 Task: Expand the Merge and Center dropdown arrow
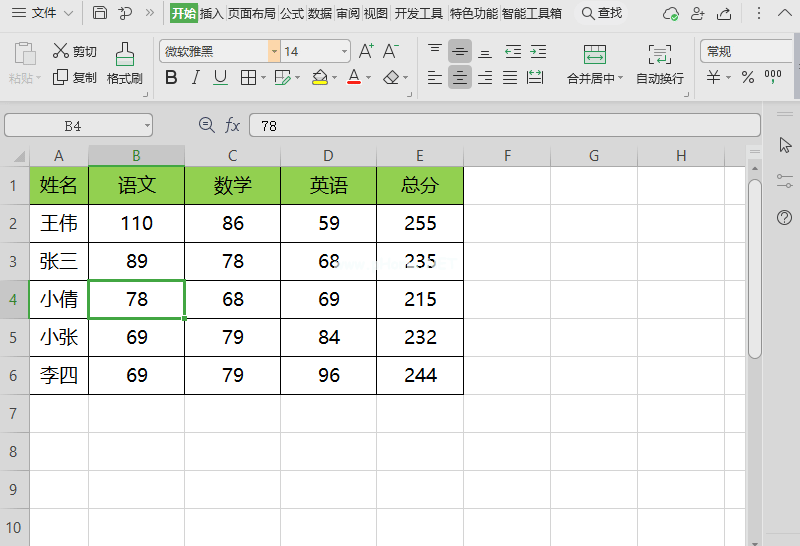tap(620, 78)
